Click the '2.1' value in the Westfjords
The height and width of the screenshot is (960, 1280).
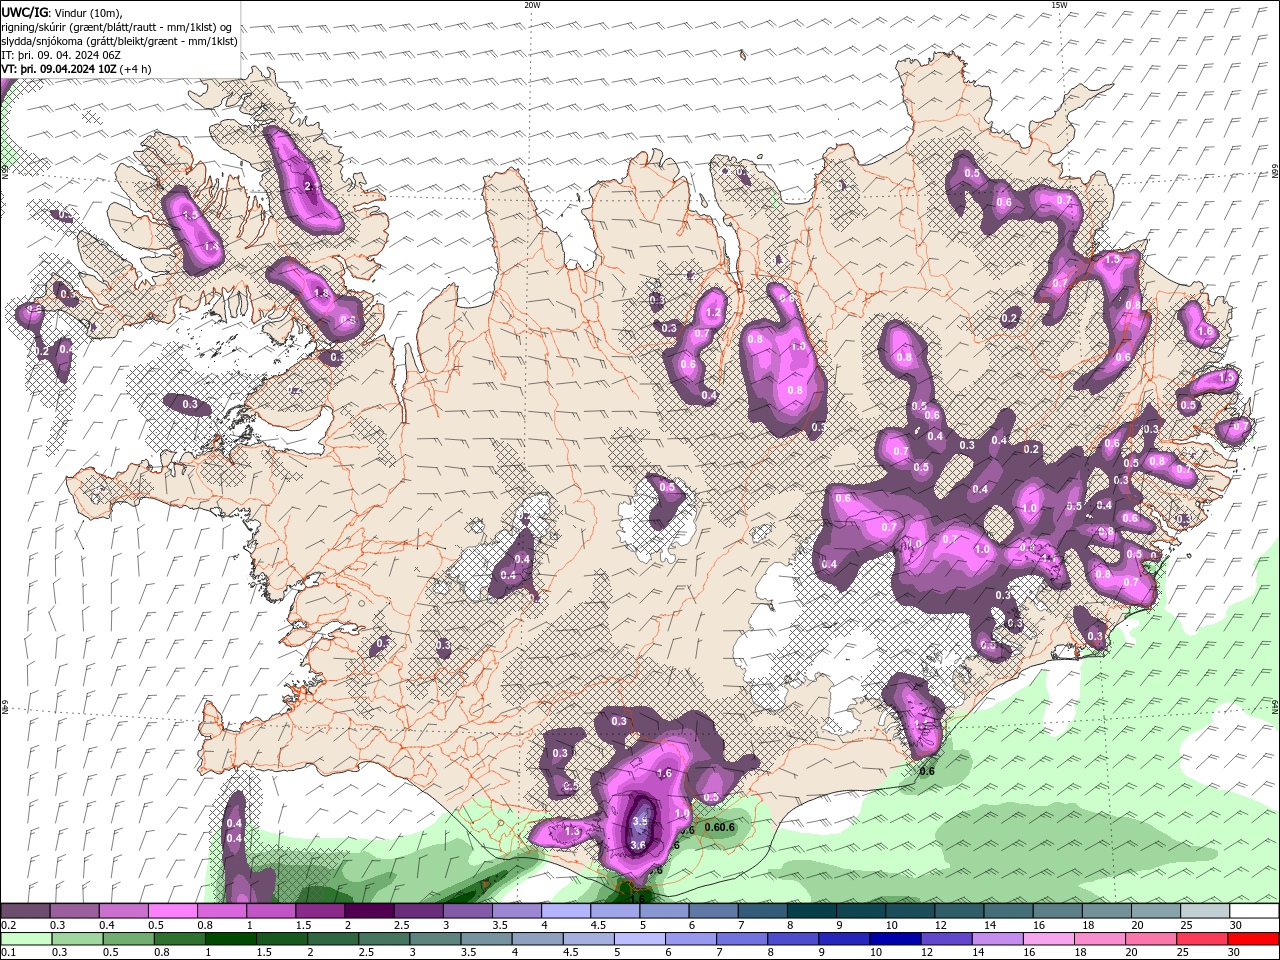(x=311, y=187)
